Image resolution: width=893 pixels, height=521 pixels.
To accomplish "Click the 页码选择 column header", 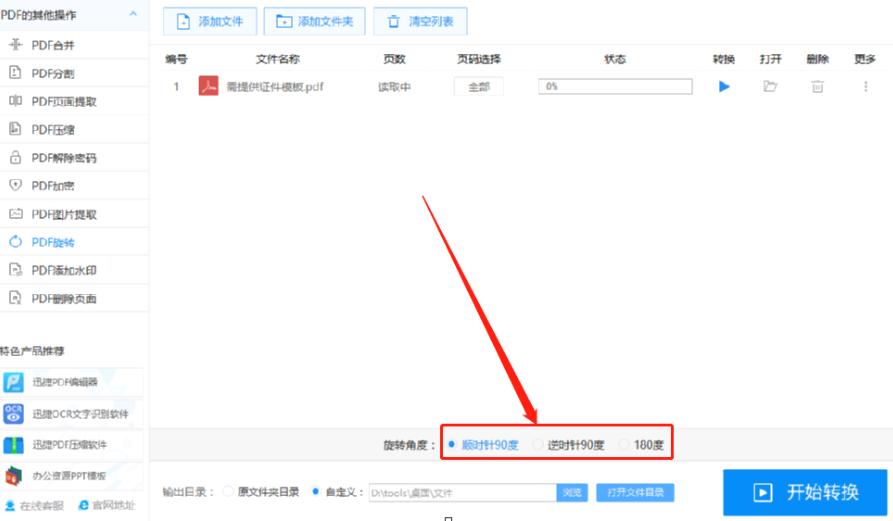I will pyautogui.click(x=478, y=59).
